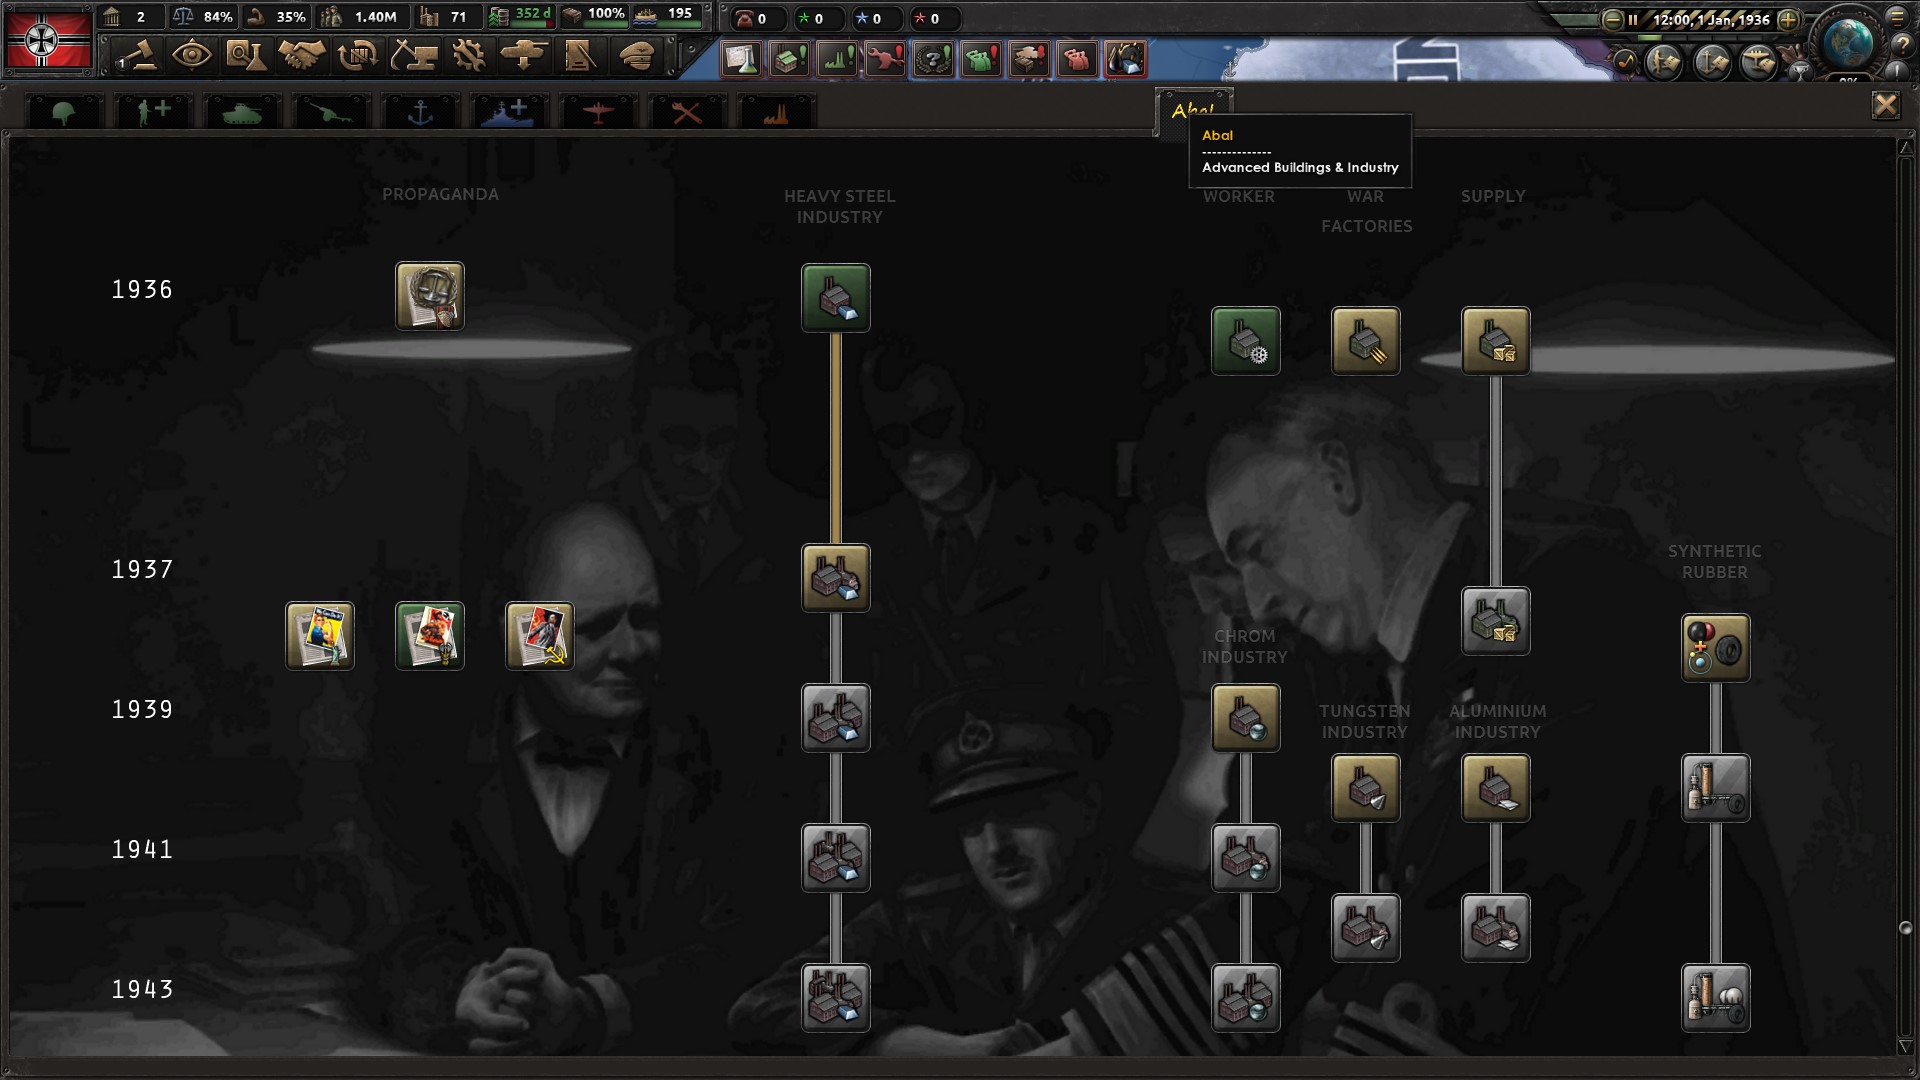Select the green middle propaganda poster
The width and height of the screenshot is (1920, 1080).
click(430, 636)
